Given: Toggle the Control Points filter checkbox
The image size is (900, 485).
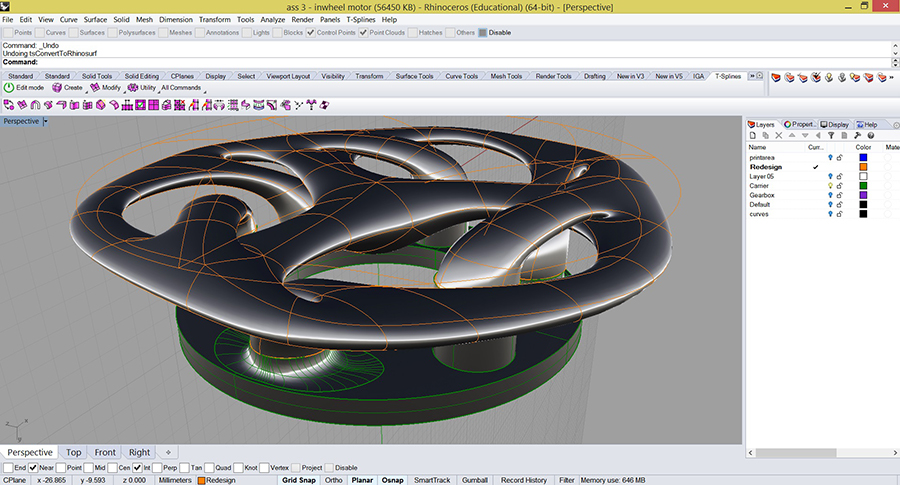Looking at the screenshot, I should (x=312, y=32).
